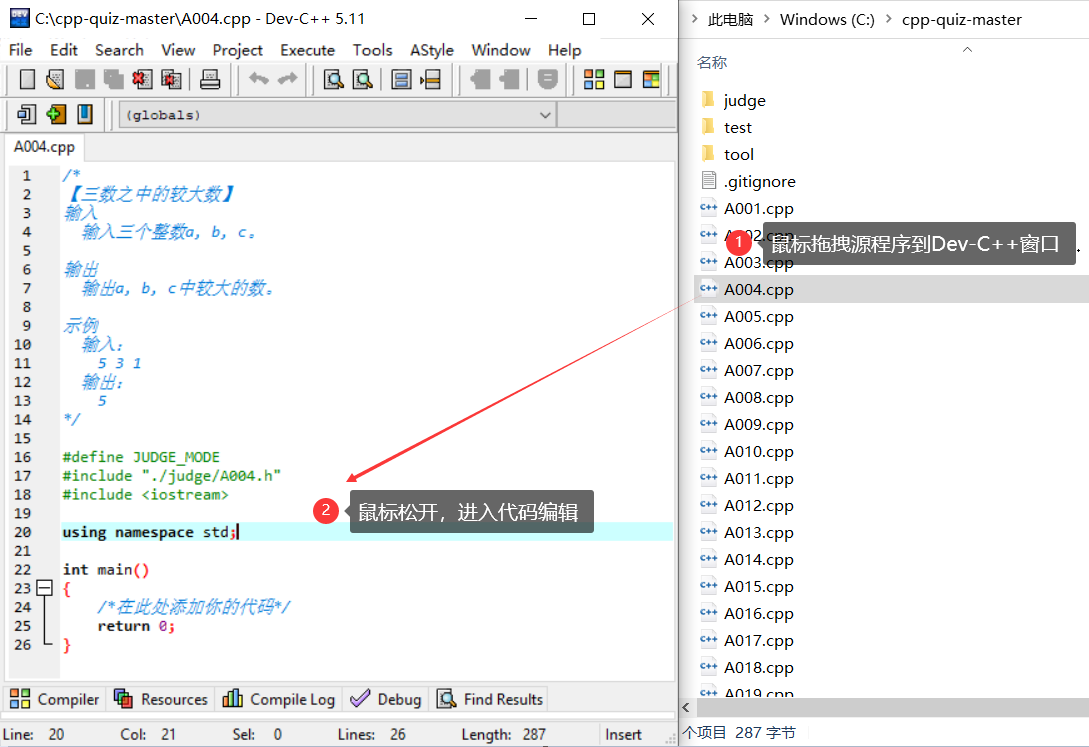Collapse the main function fold at line 23
The height and width of the screenshot is (747, 1089).
(44, 588)
